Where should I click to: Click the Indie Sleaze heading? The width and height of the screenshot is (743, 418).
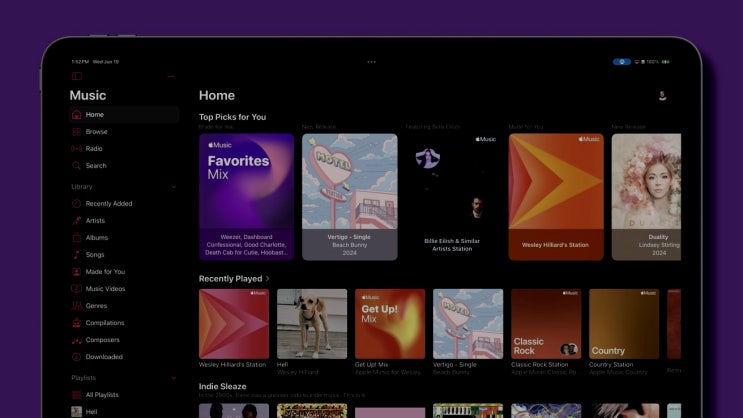(x=222, y=386)
